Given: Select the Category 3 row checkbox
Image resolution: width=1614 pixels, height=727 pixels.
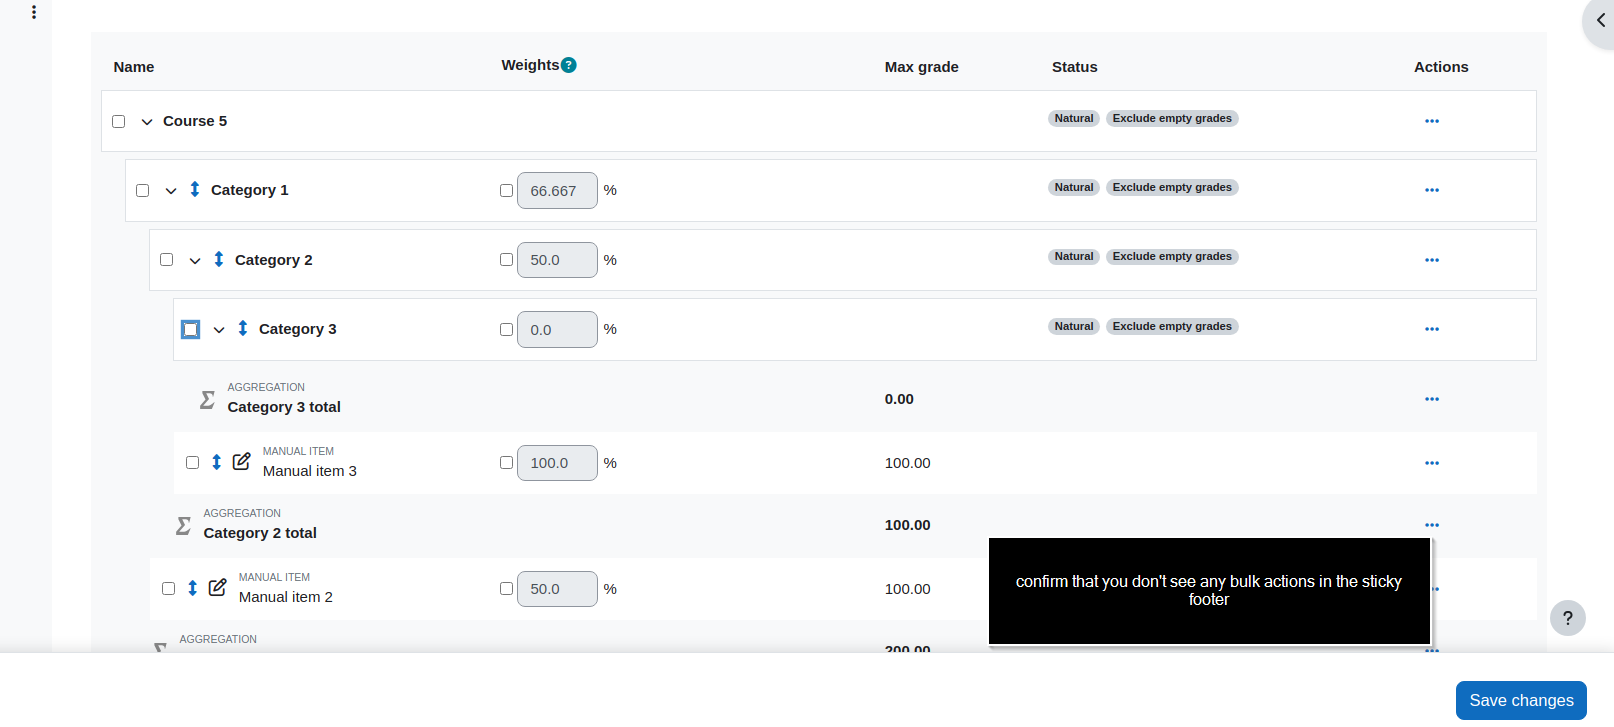Looking at the screenshot, I should [191, 329].
